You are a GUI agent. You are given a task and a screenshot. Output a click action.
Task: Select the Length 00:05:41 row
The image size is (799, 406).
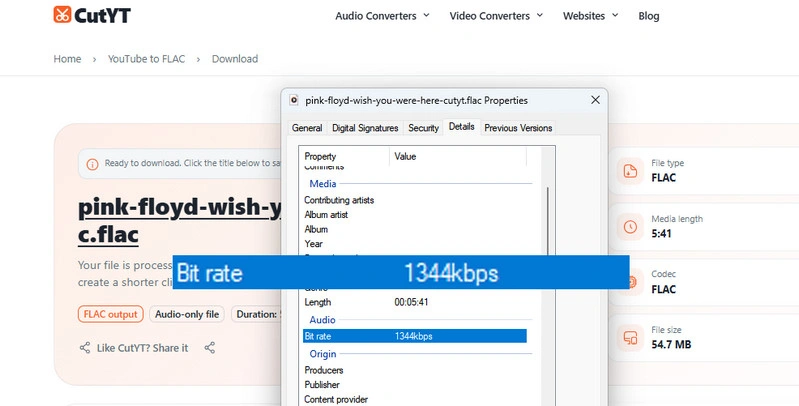pos(414,302)
